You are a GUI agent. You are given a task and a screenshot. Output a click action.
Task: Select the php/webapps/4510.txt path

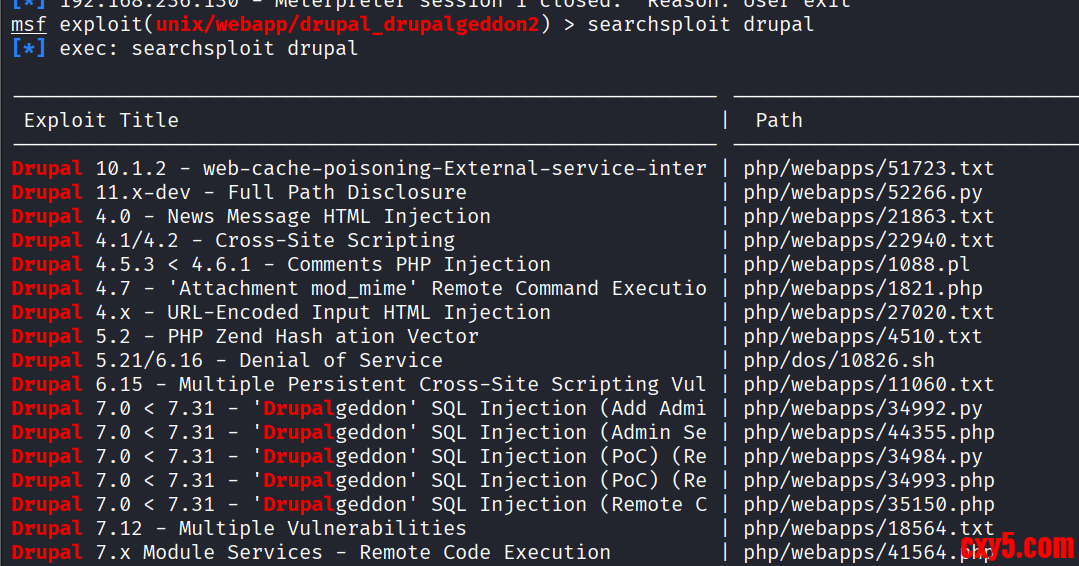tap(862, 337)
